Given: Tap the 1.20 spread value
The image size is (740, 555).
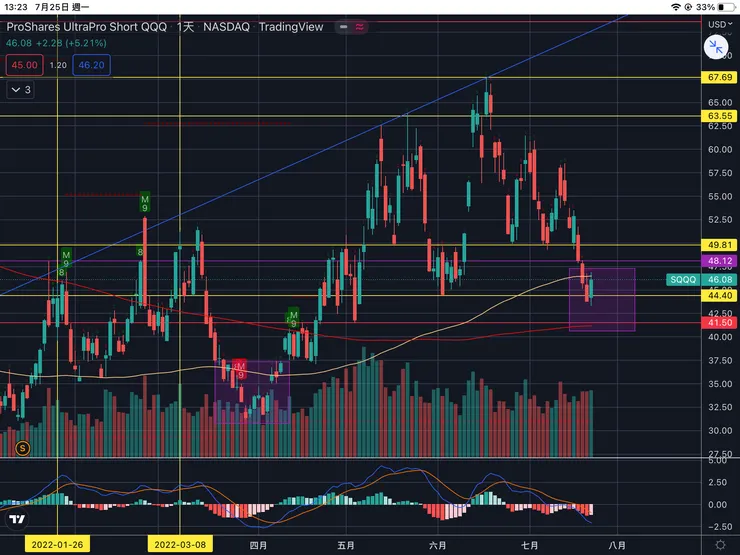Looking at the screenshot, I should click(x=58, y=65).
